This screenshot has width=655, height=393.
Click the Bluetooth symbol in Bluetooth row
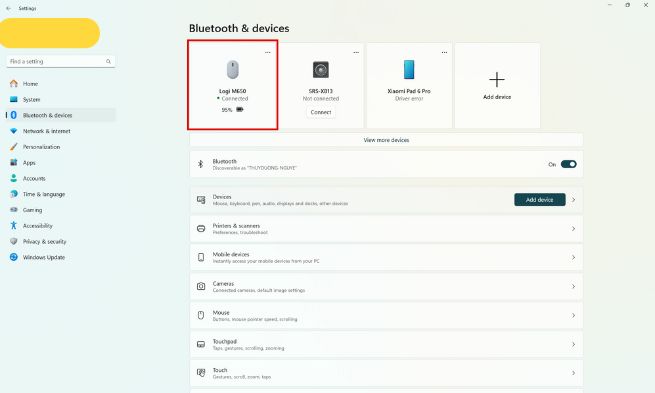click(201, 164)
